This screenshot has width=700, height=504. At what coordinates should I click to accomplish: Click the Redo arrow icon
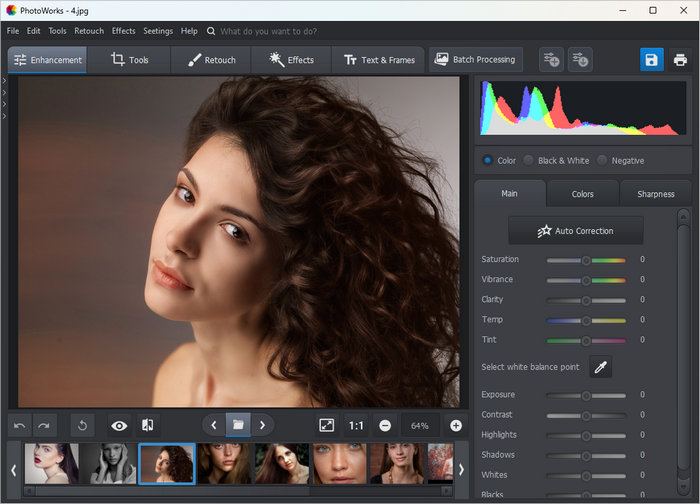pos(44,425)
